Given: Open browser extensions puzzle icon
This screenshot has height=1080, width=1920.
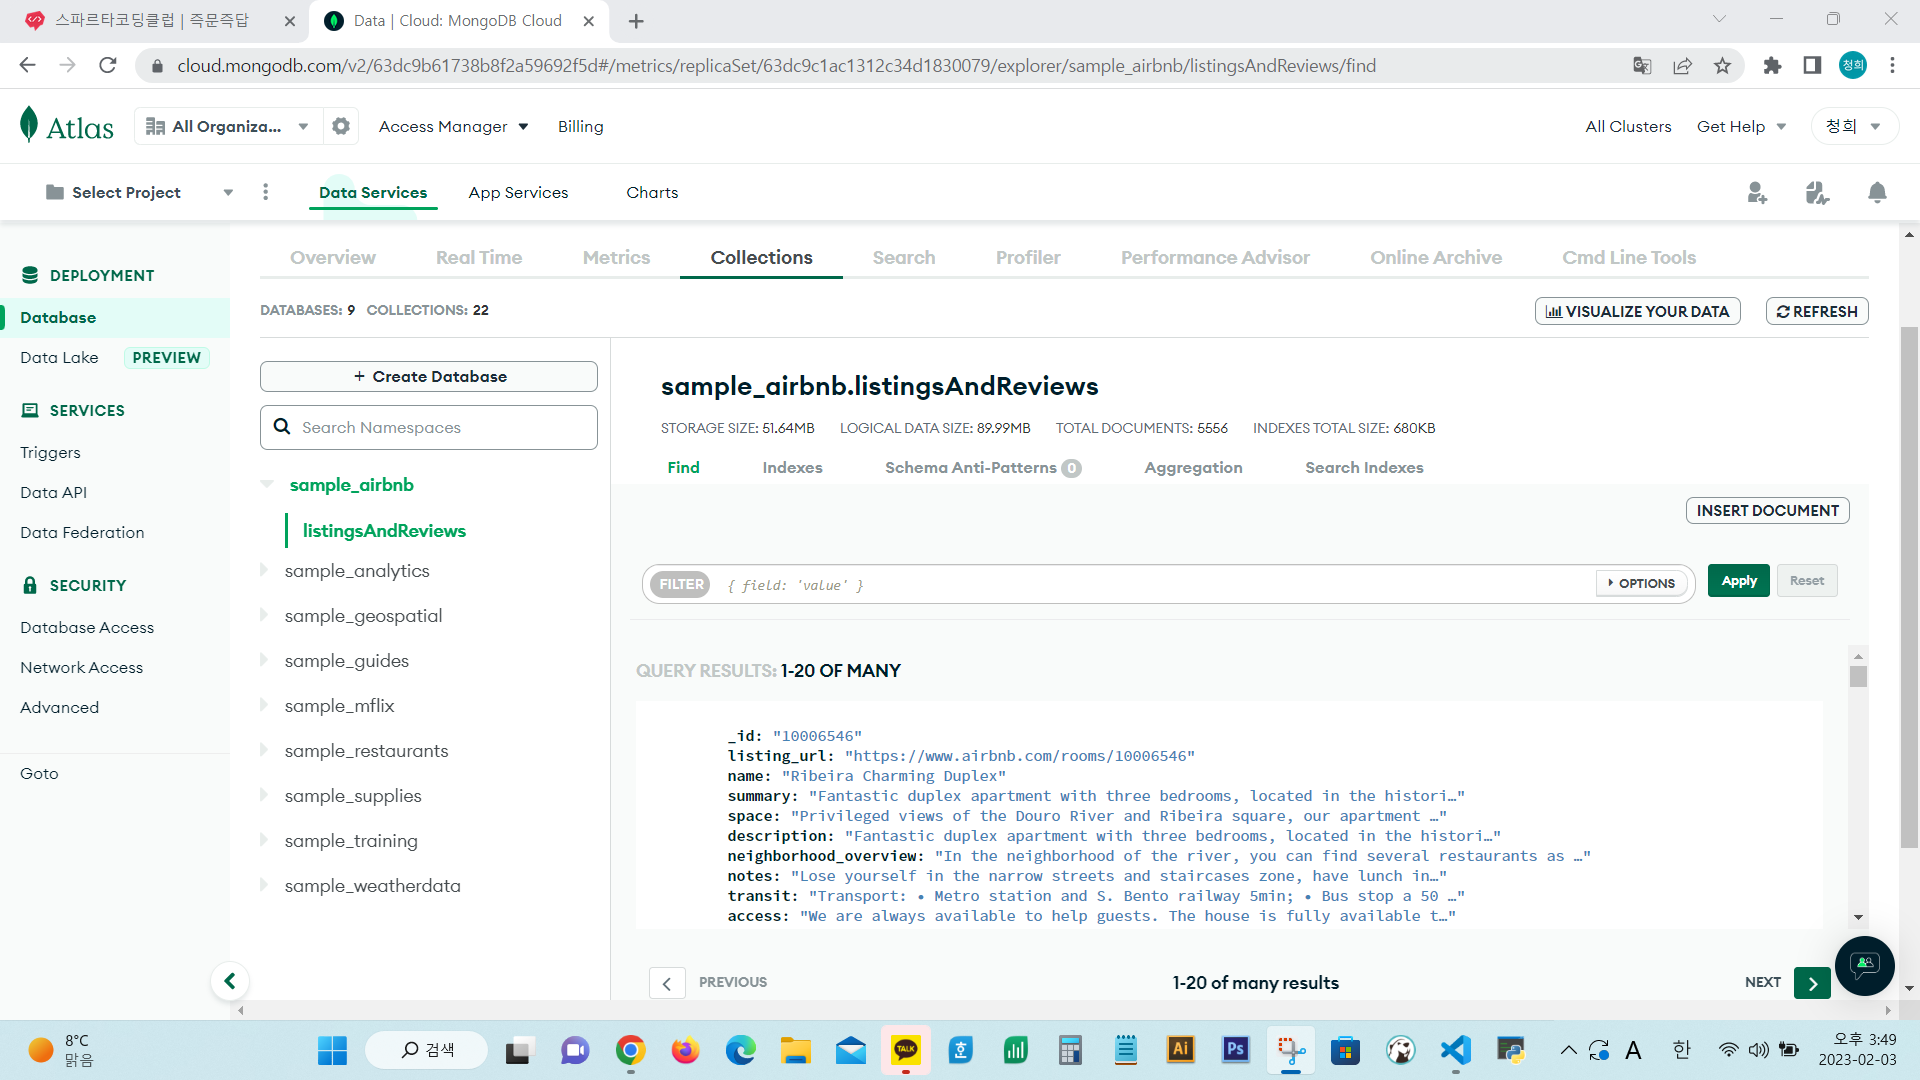Looking at the screenshot, I should pos(1772,65).
